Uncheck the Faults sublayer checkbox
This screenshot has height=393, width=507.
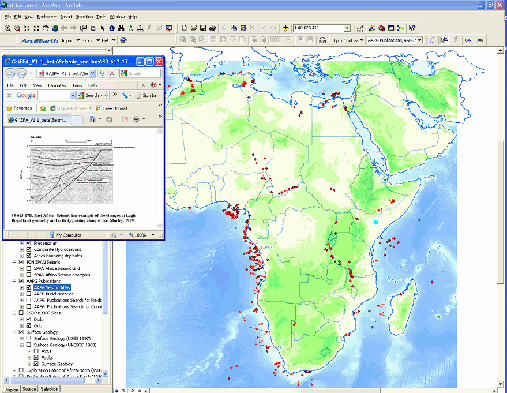click(x=37, y=357)
